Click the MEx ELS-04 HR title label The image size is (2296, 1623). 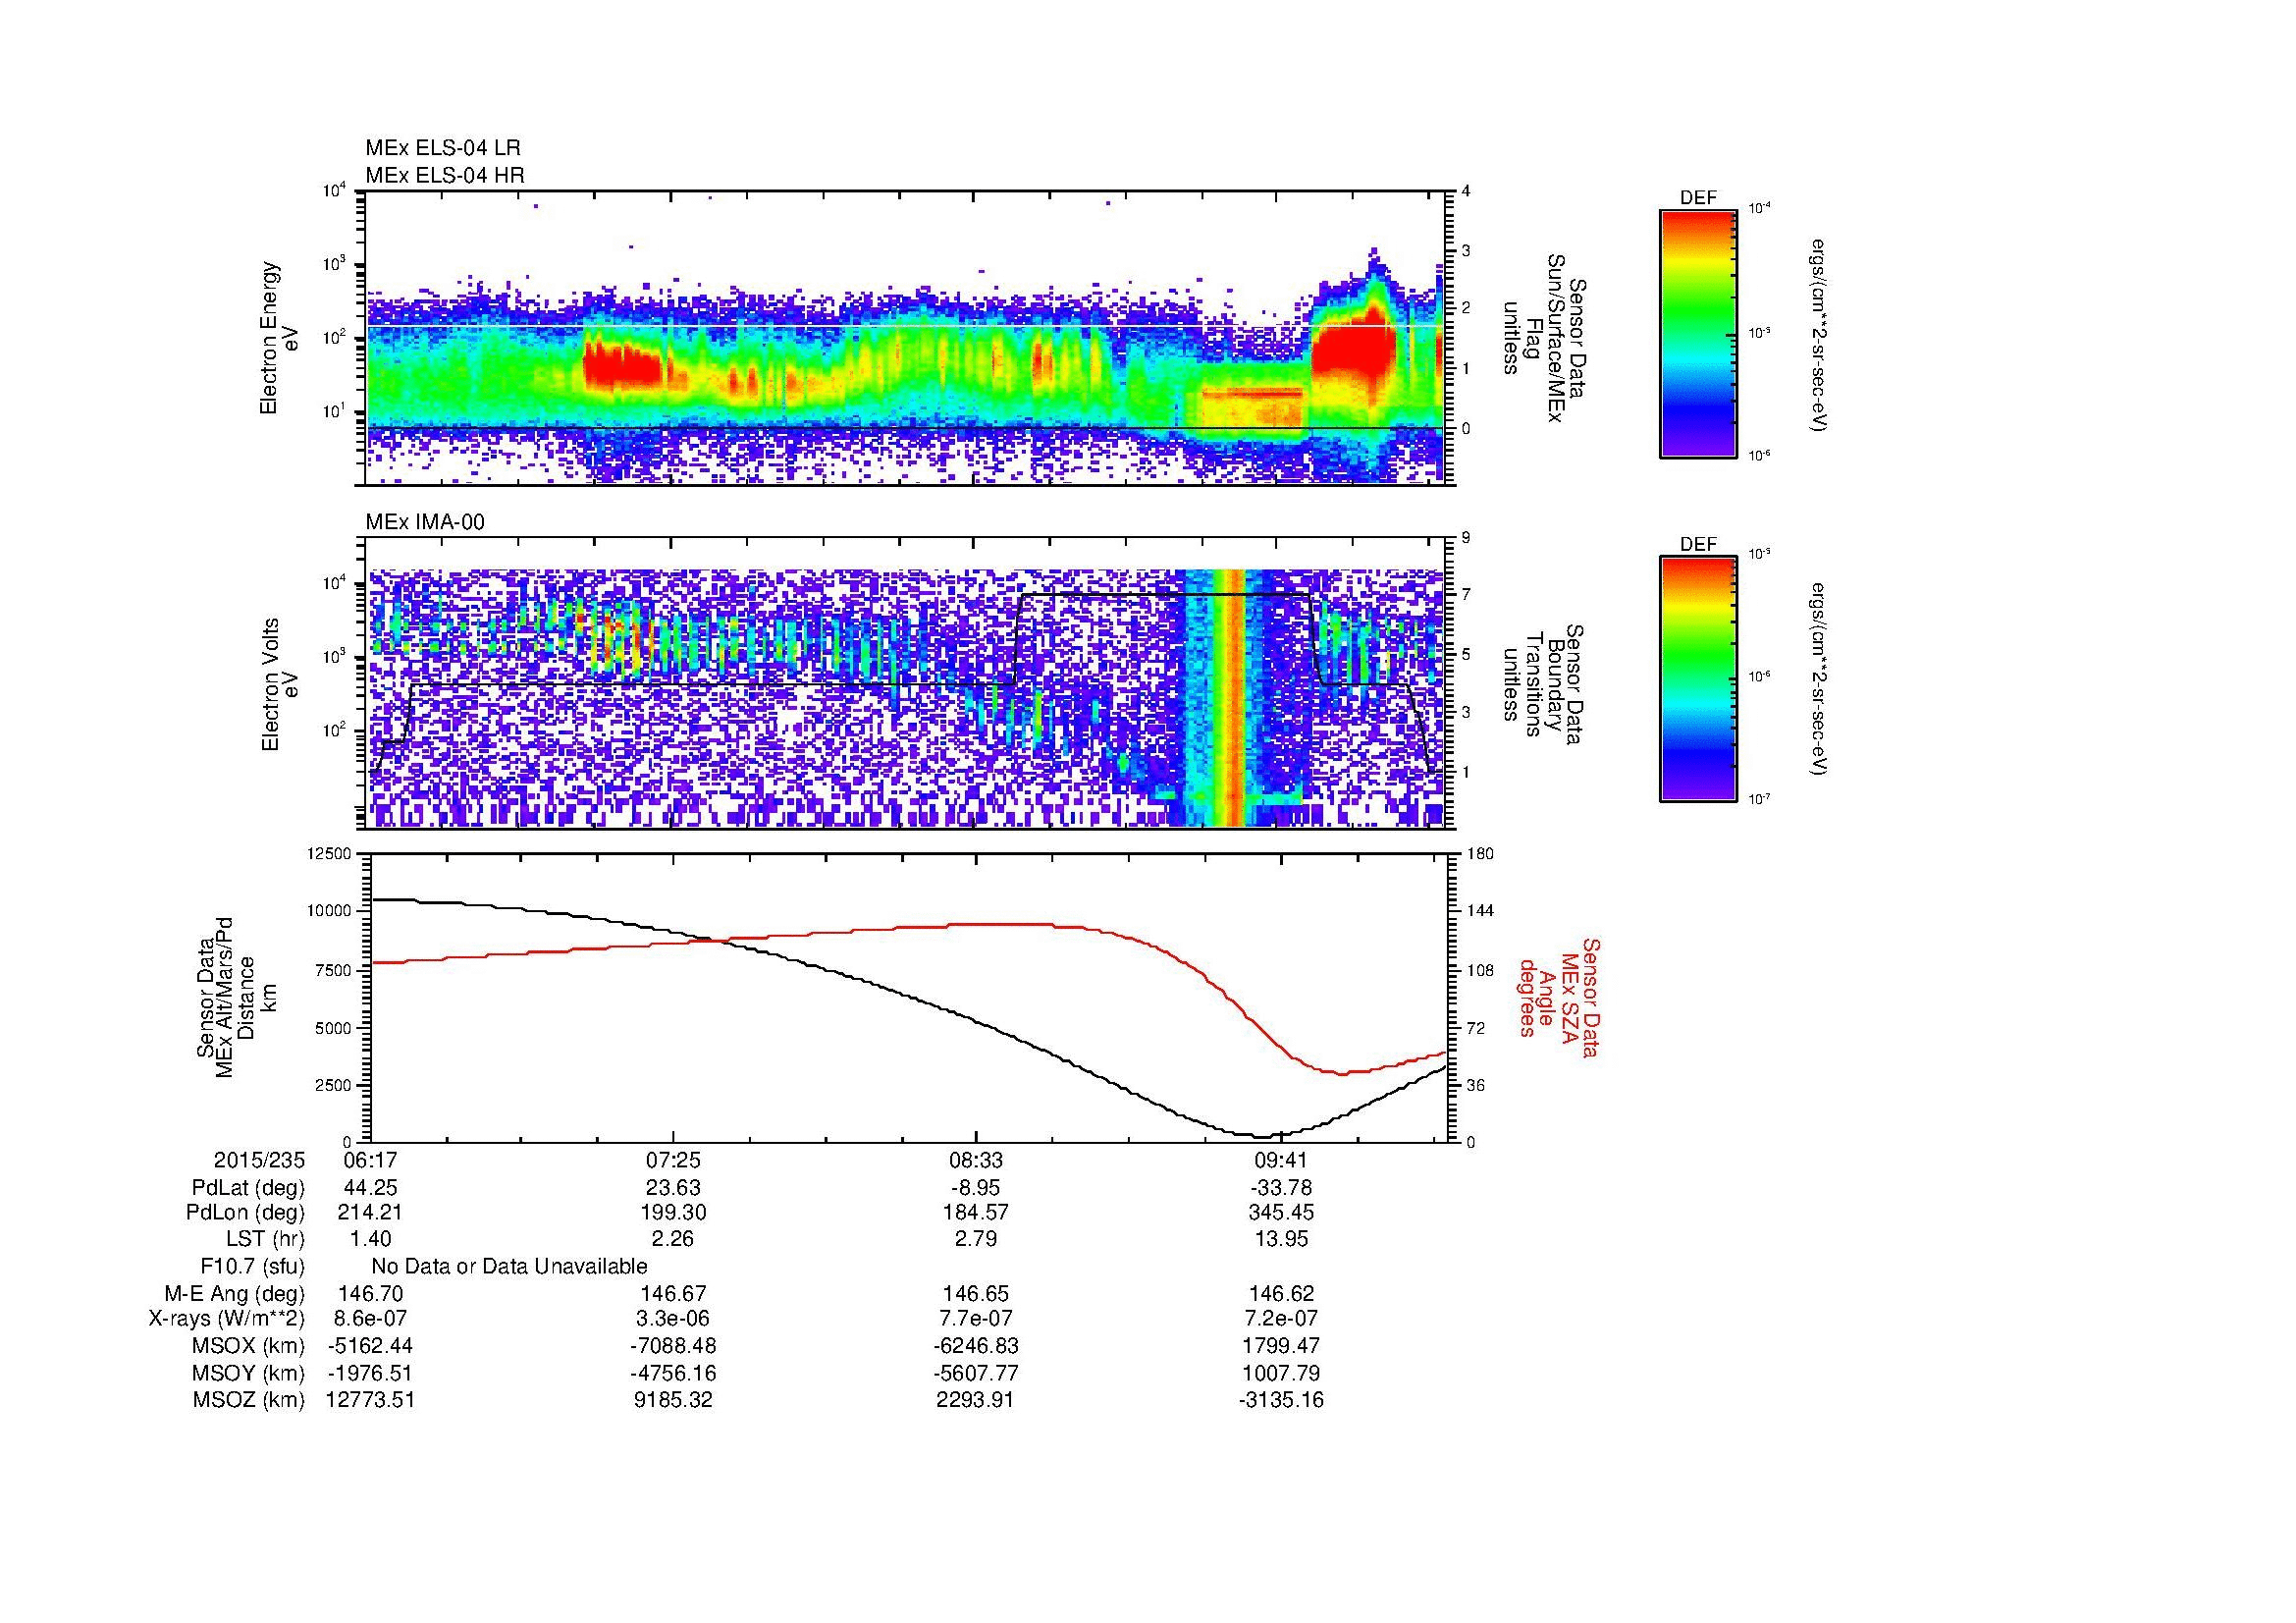[x=444, y=175]
